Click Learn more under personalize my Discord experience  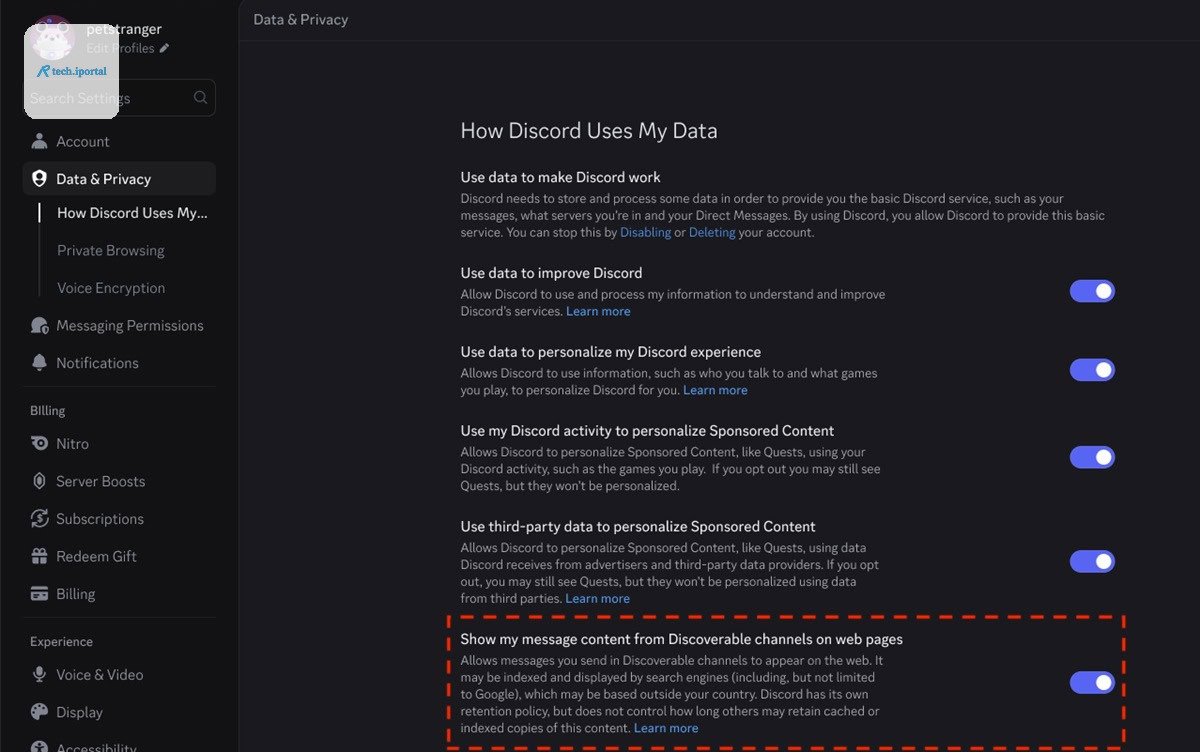pos(715,390)
